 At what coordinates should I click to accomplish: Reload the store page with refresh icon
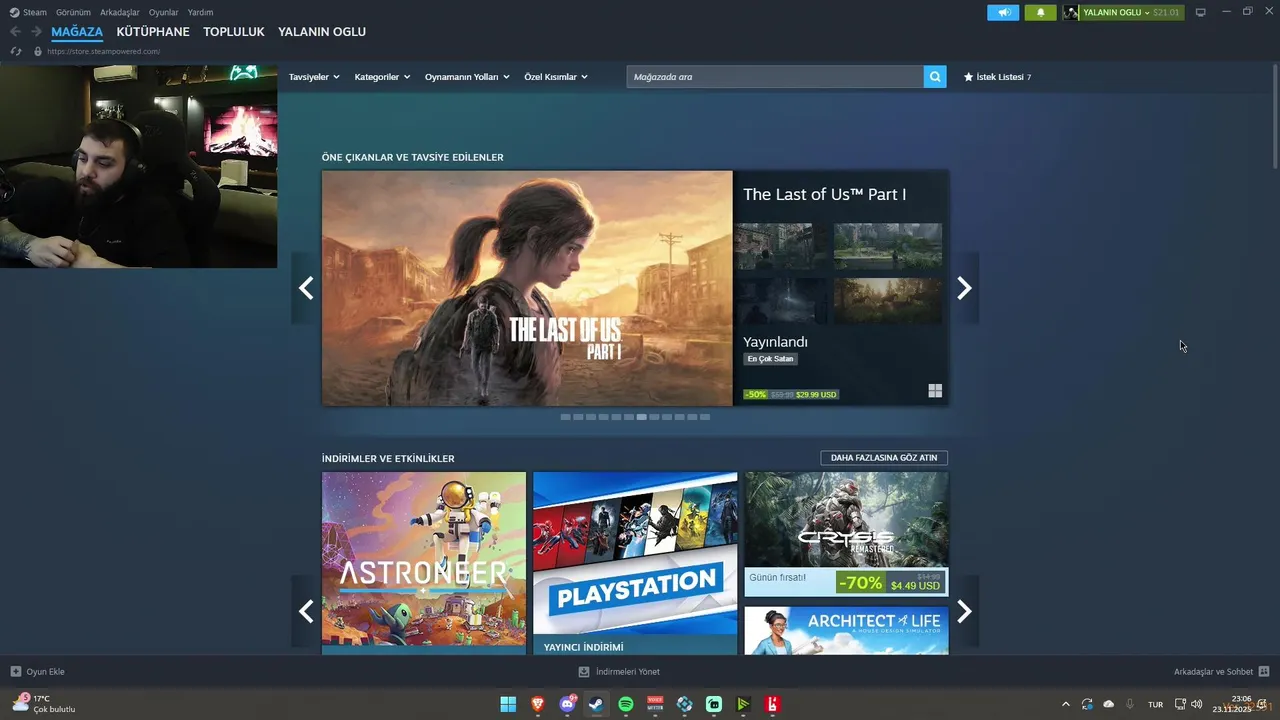click(x=15, y=51)
